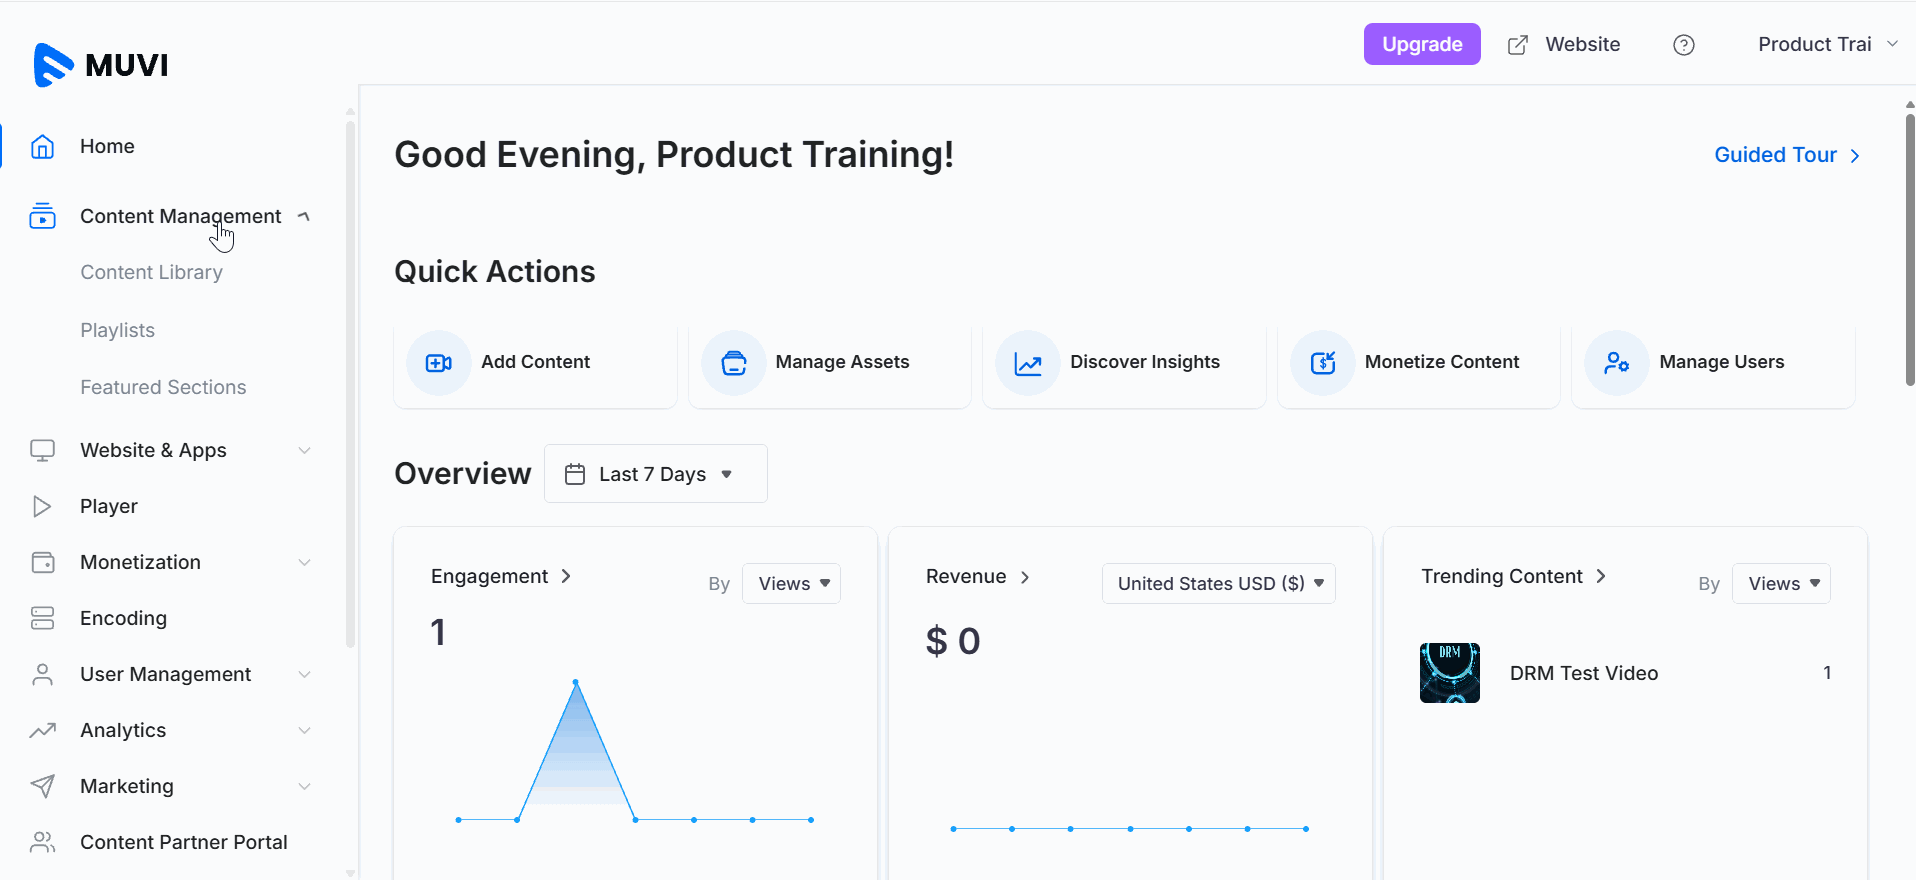
Task: Start the Guided Tour link
Action: point(1786,155)
